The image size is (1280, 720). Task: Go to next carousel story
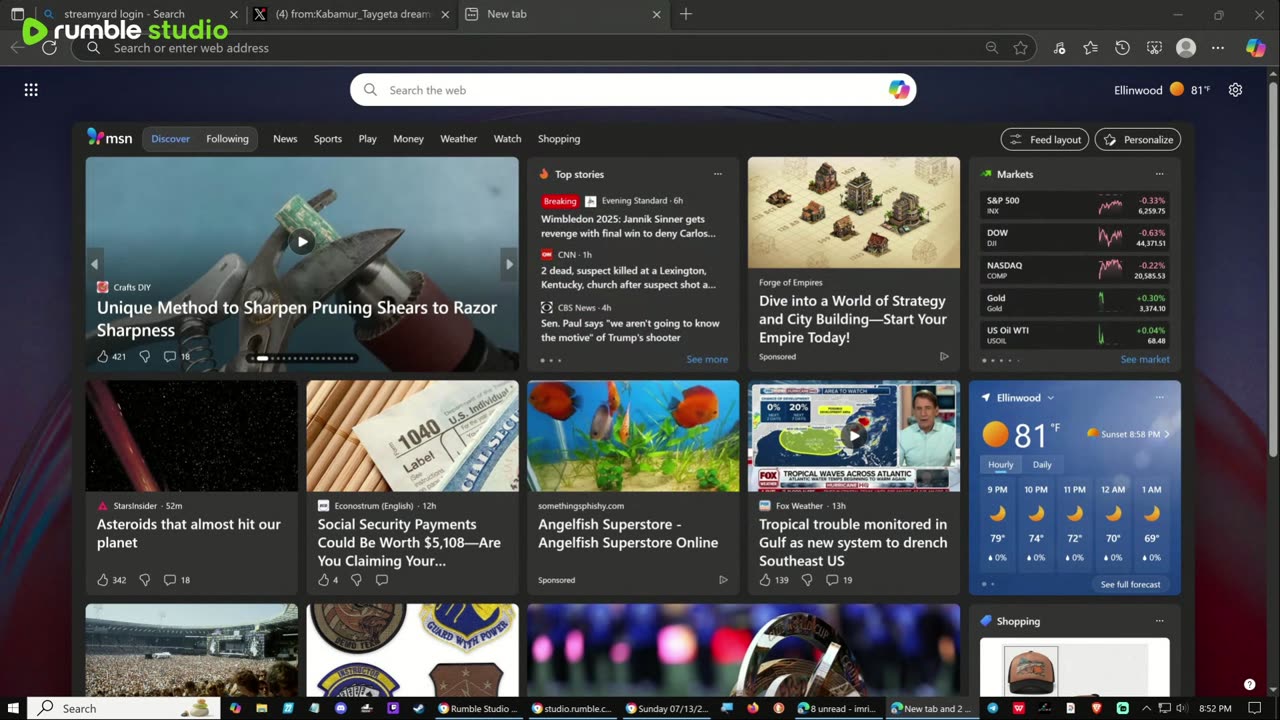coord(509,264)
